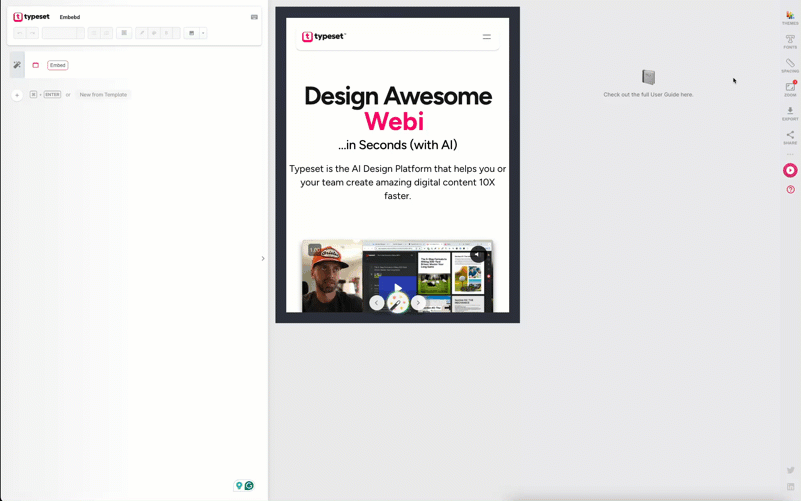Click the typeset logo in editor header

(x=31, y=17)
